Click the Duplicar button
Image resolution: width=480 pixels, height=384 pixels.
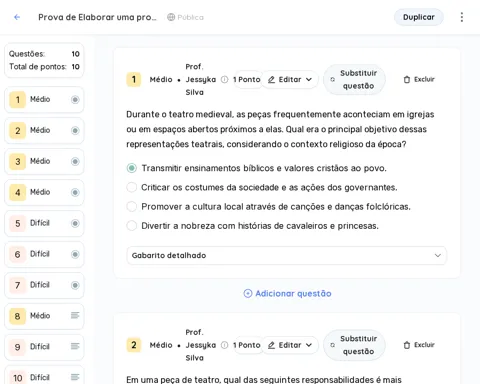419,17
